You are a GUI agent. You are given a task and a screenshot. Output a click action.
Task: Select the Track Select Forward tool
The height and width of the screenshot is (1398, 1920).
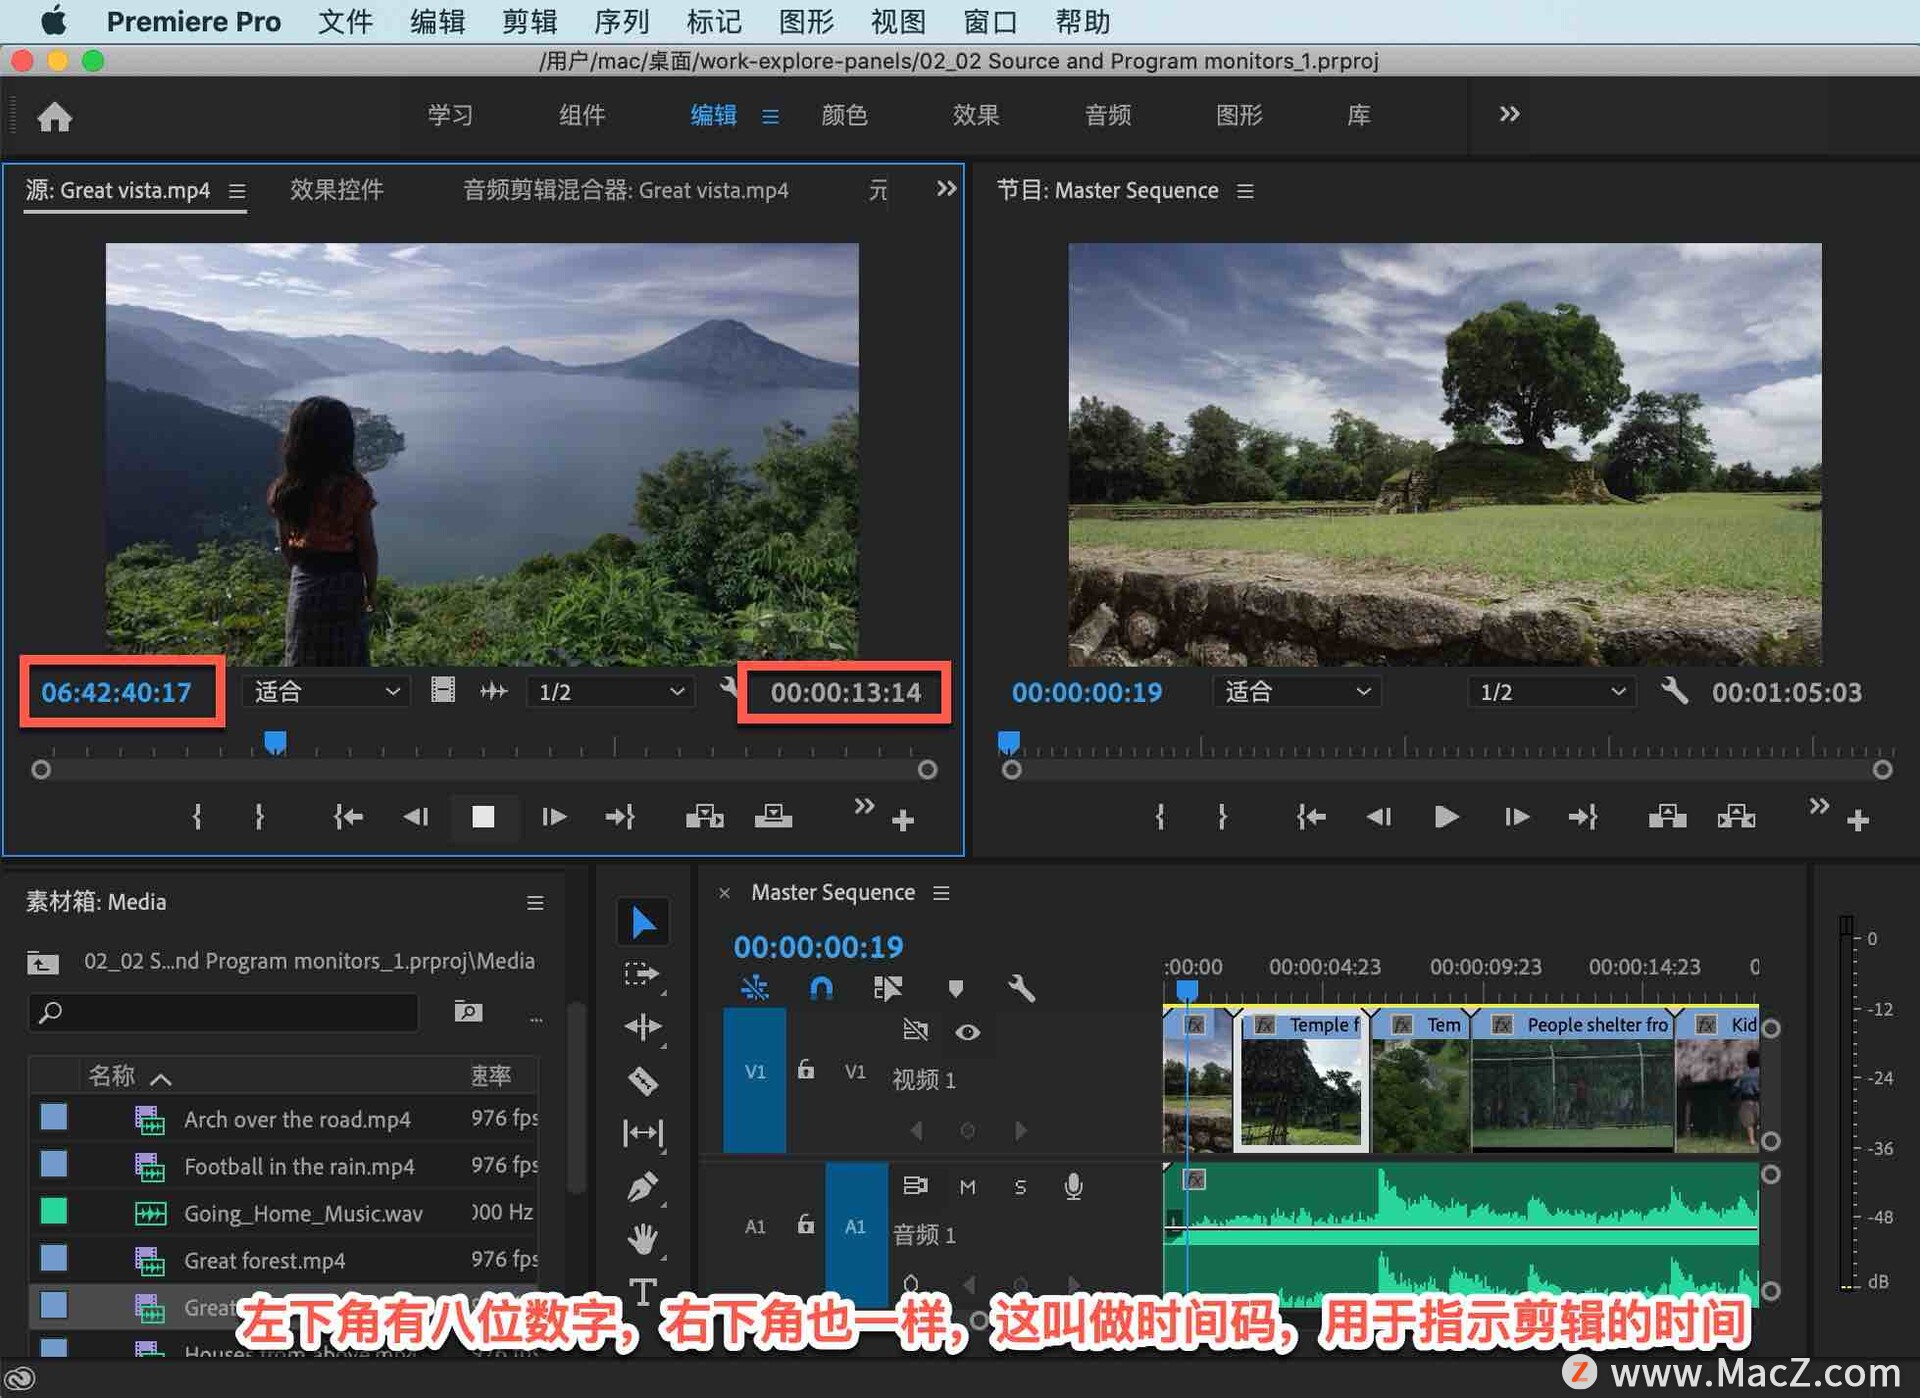pyautogui.click(x=642, y=974)
